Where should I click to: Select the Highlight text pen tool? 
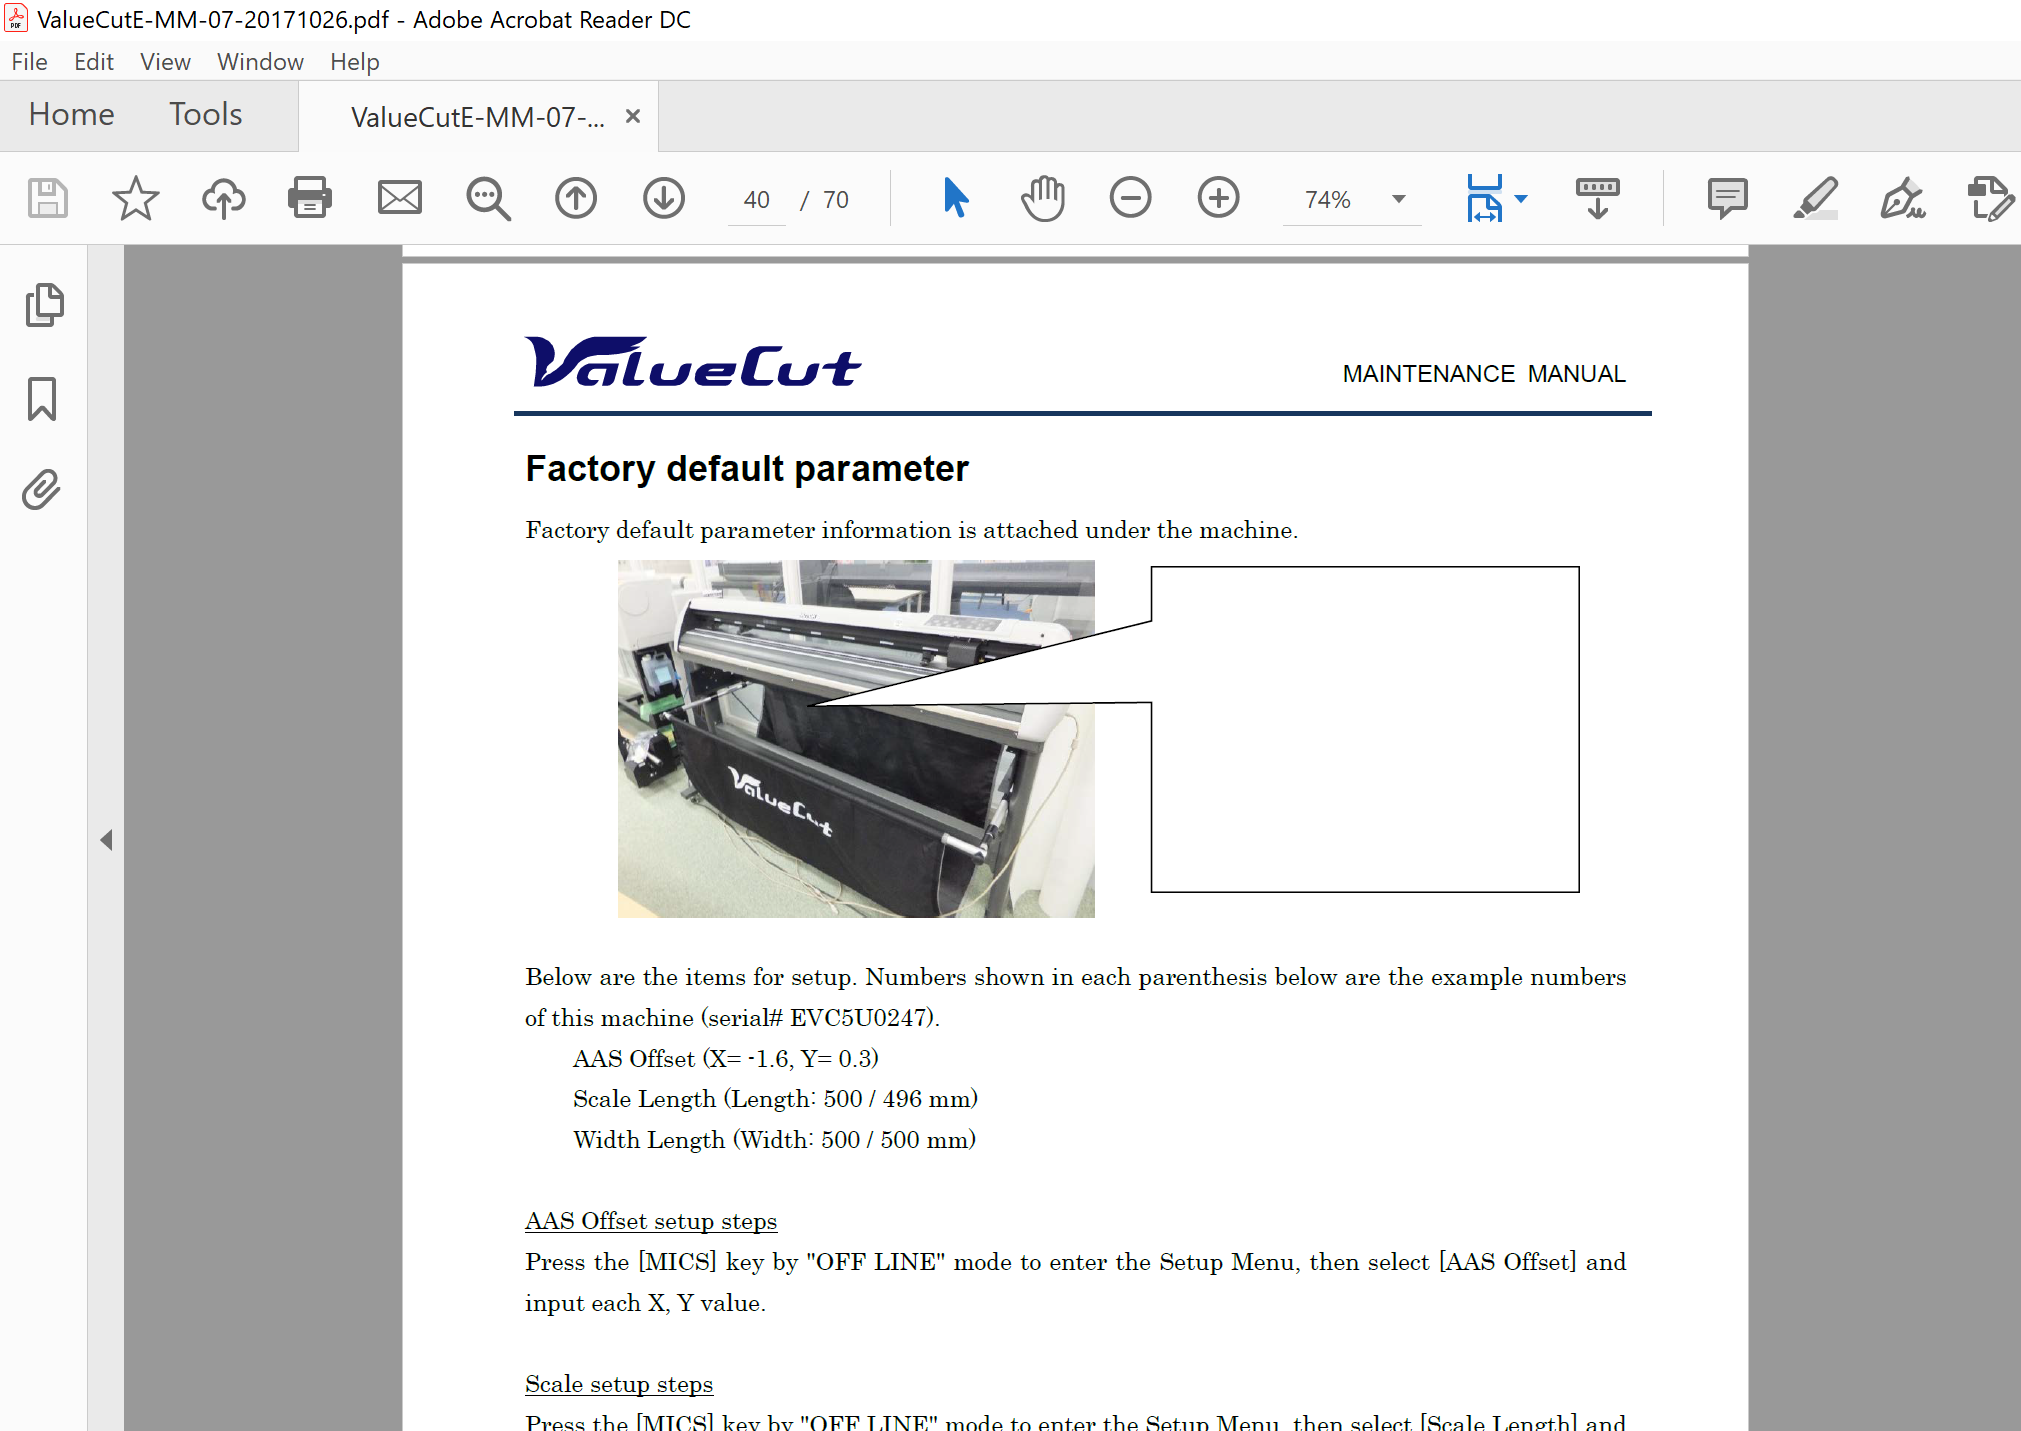click(1815, 198)
